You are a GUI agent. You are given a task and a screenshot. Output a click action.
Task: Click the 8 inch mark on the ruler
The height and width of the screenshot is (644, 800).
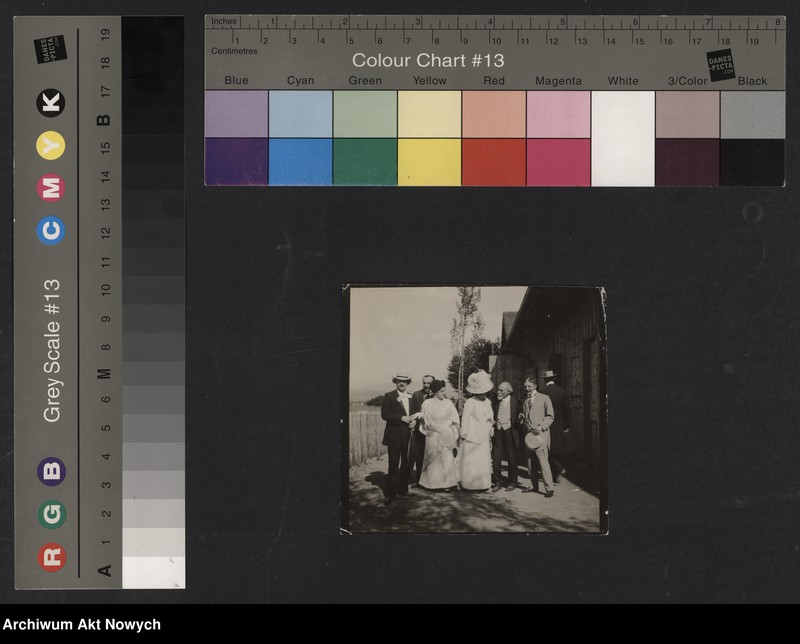coord(778,22)
